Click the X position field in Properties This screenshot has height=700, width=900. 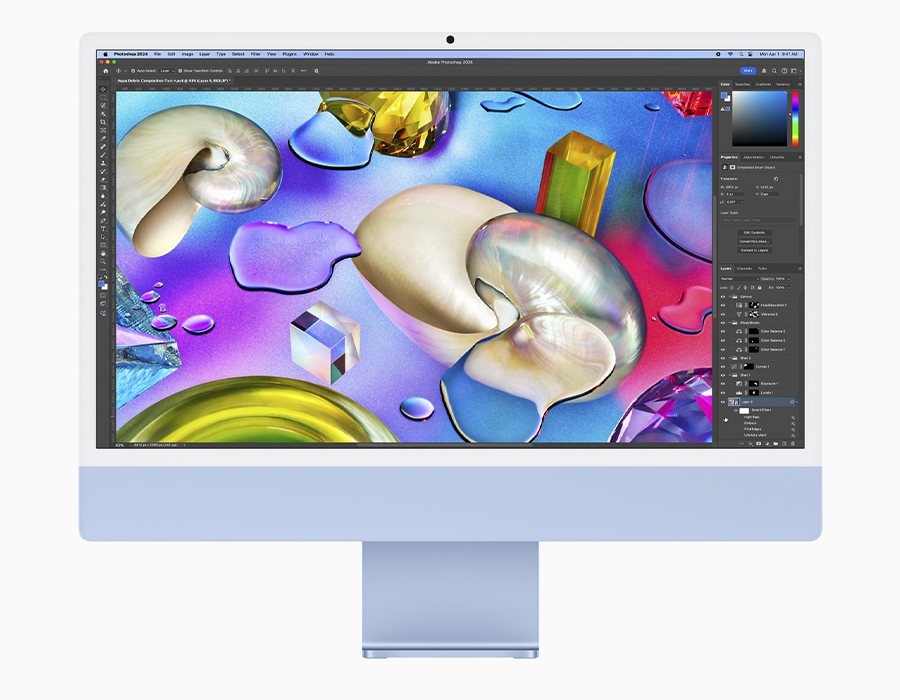(x=735, y=194)
